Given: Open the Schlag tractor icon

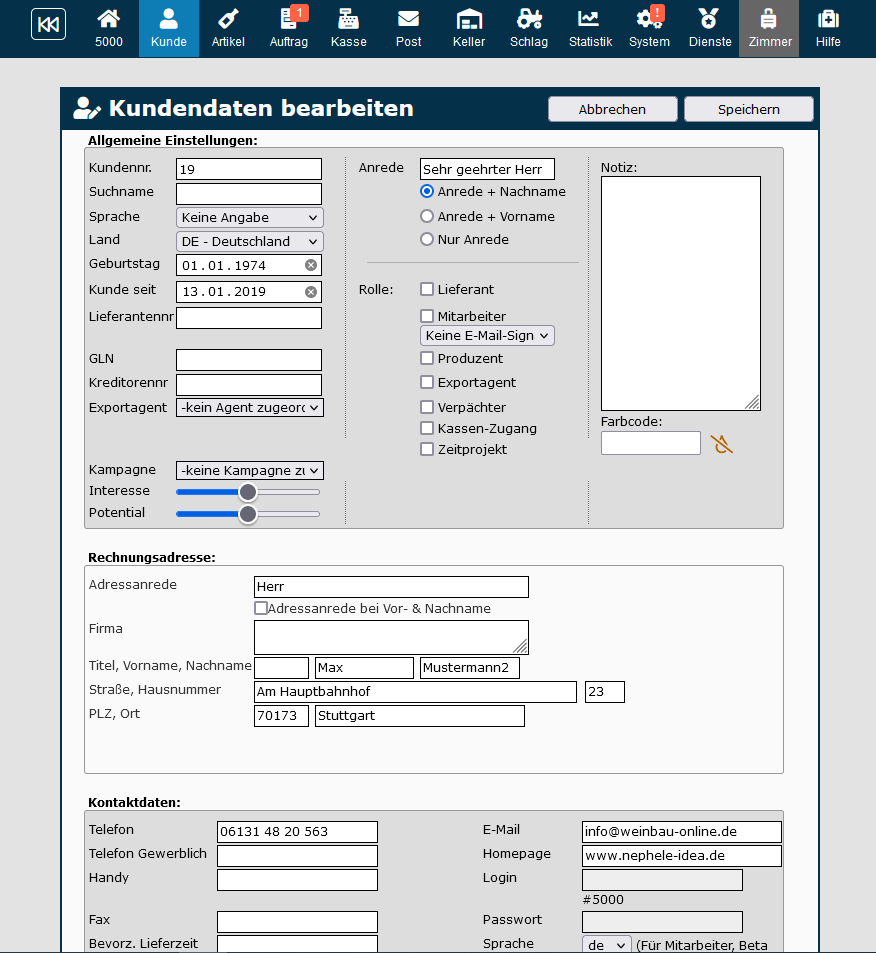Looking at the screenshot, I should pyautogui.click(x=529, y=19).
